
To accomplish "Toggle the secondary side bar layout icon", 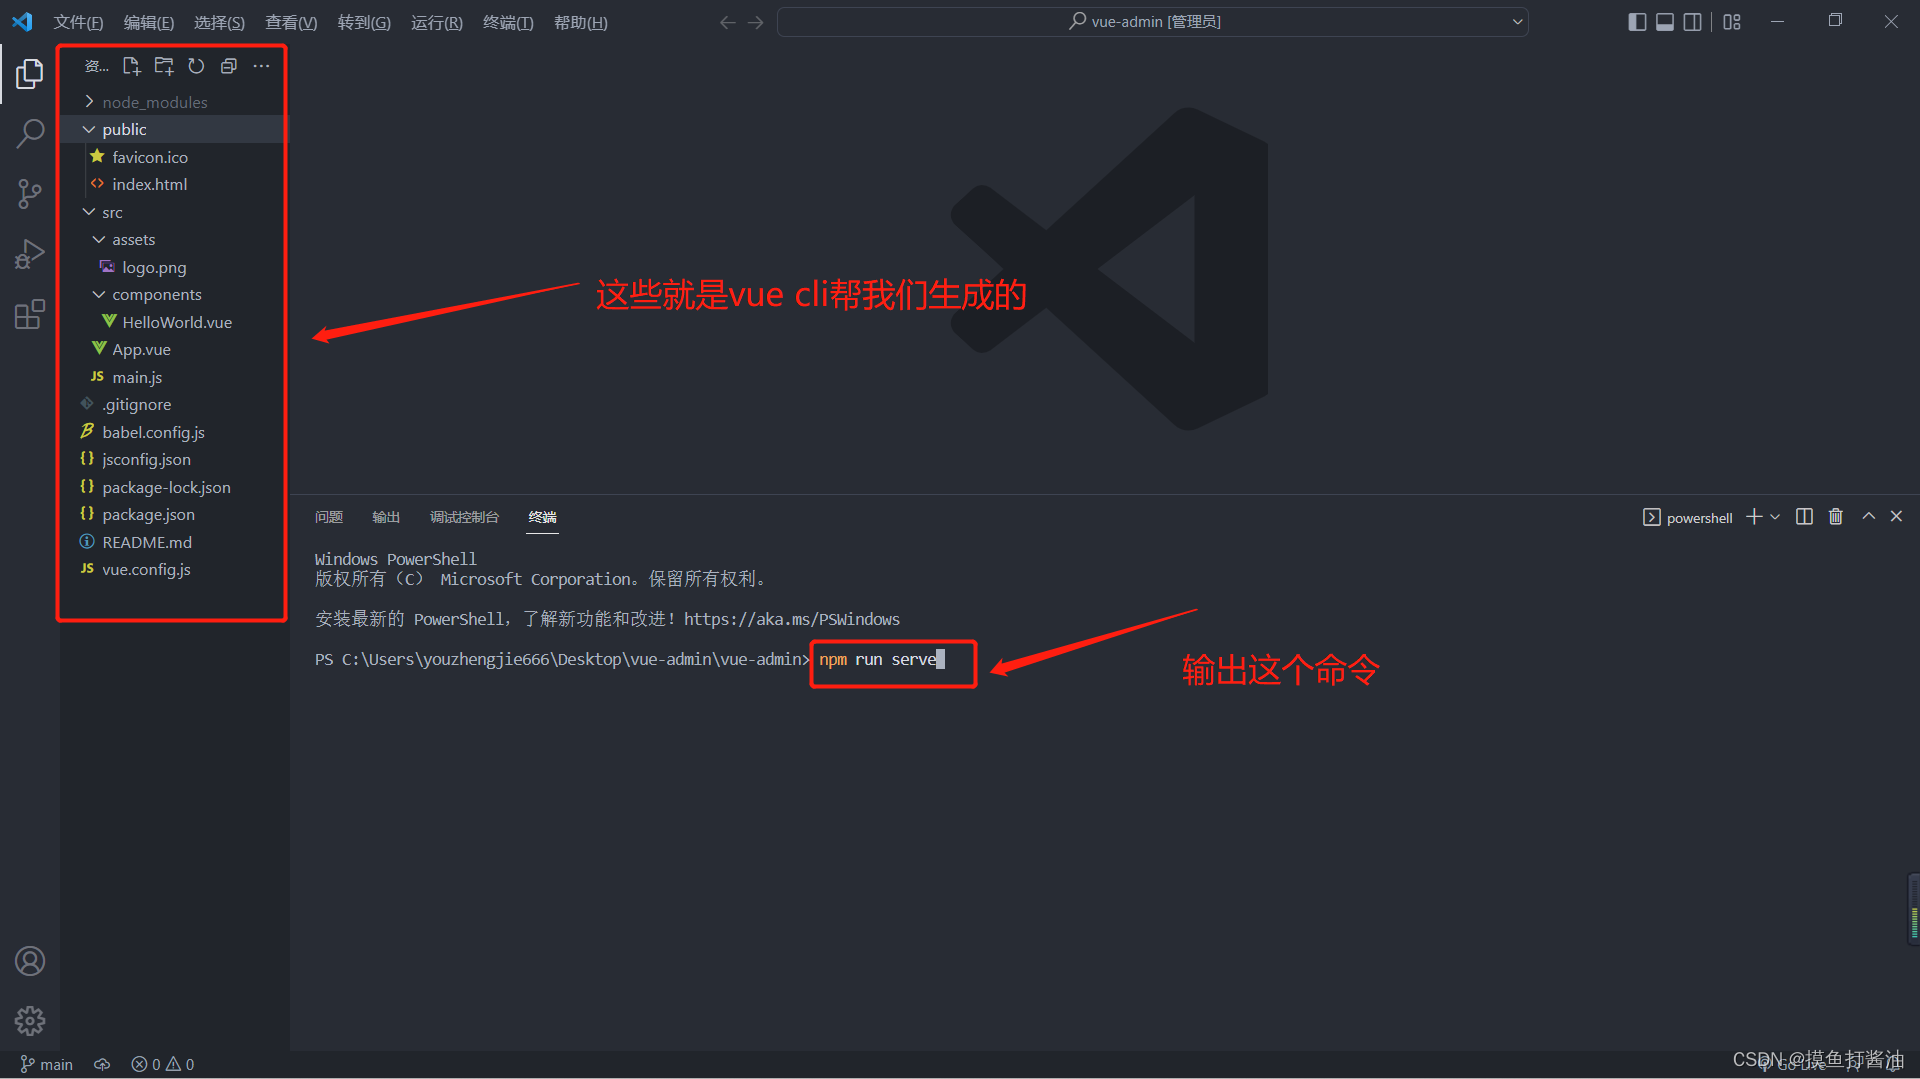I will point(1692,22).
